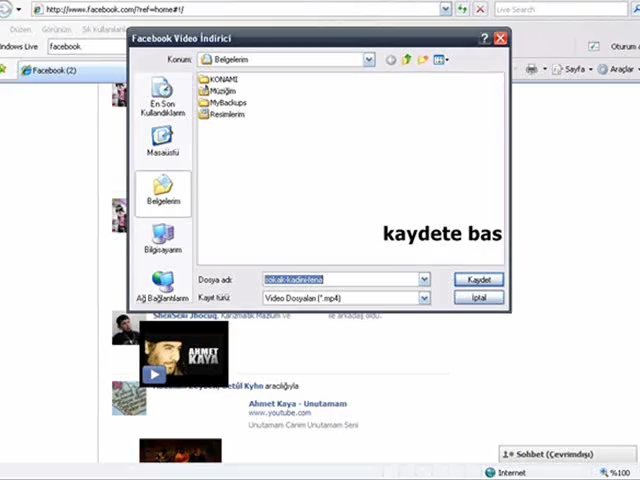The image size is (640, 480).
Task: Open the views menu icon
Action: (441, 60)
